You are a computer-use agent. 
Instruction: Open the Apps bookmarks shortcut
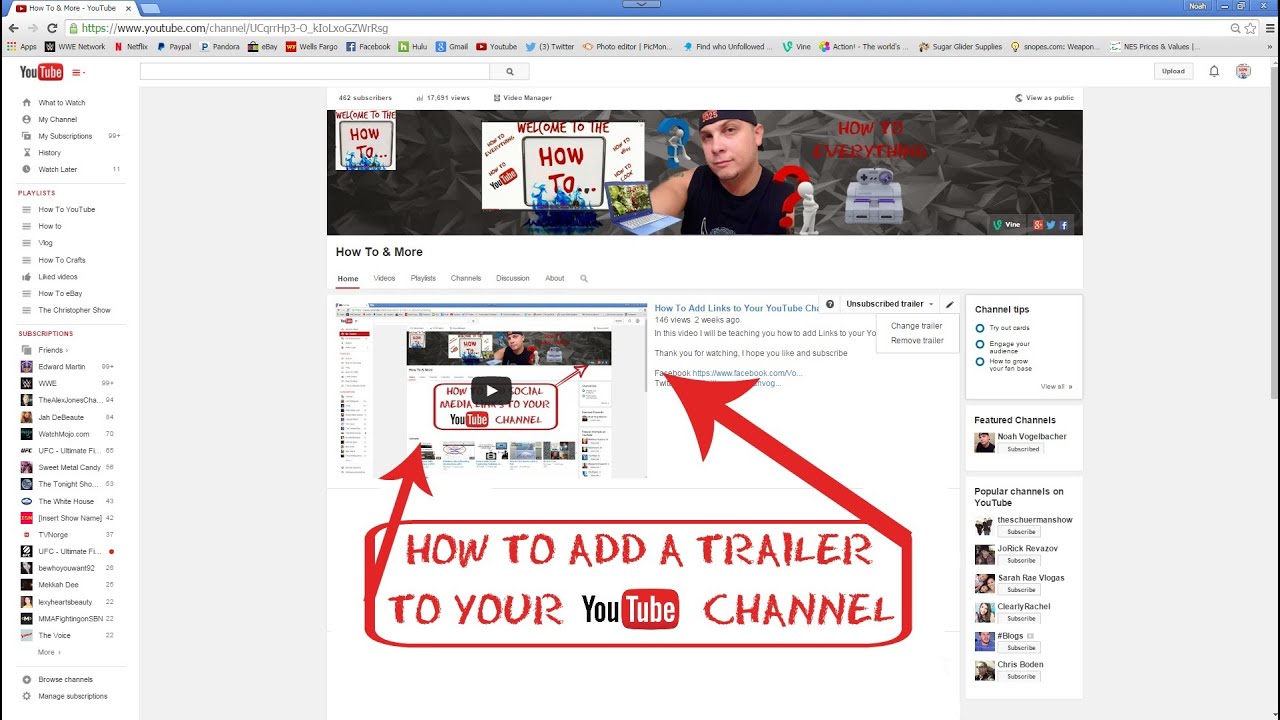(21, 46)
